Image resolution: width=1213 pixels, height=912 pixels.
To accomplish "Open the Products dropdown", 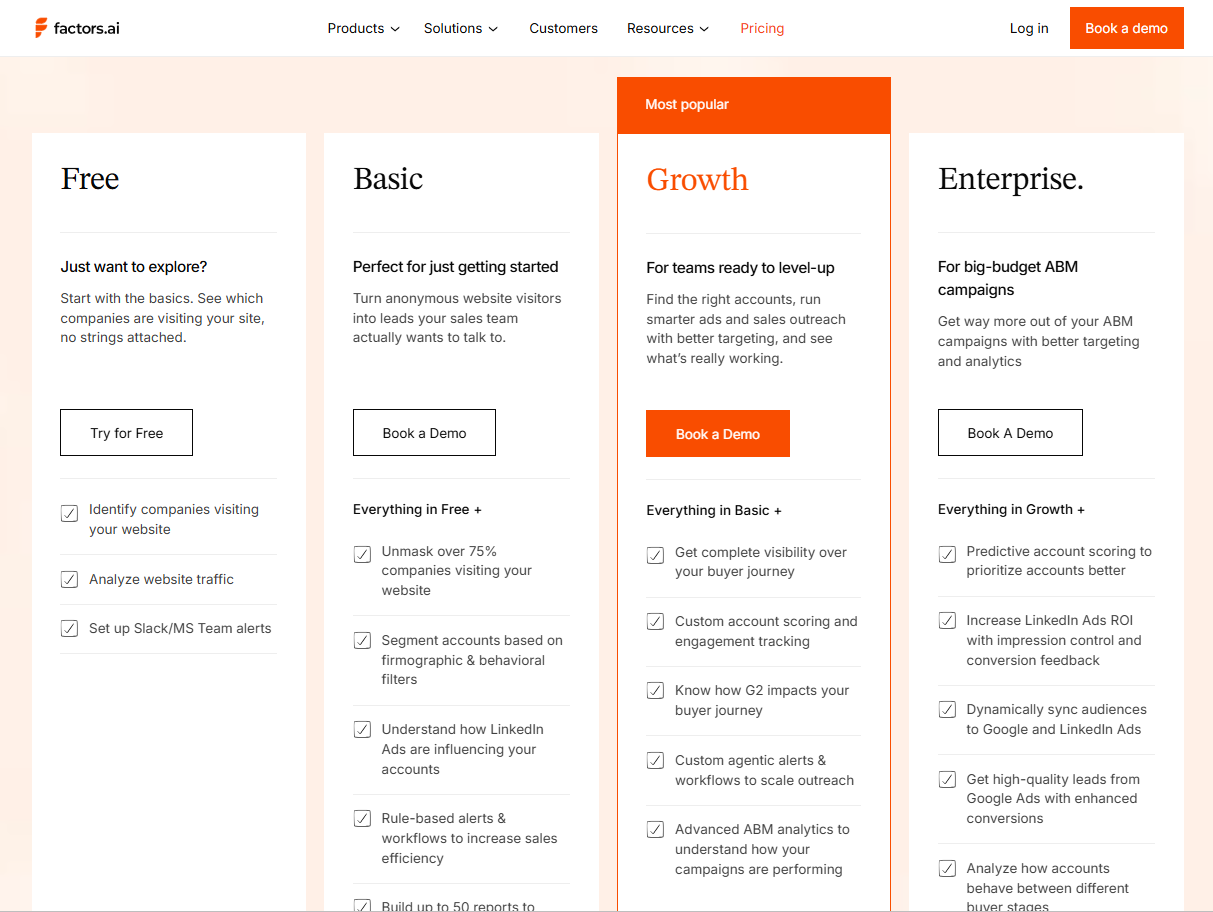I will point(363,28).
